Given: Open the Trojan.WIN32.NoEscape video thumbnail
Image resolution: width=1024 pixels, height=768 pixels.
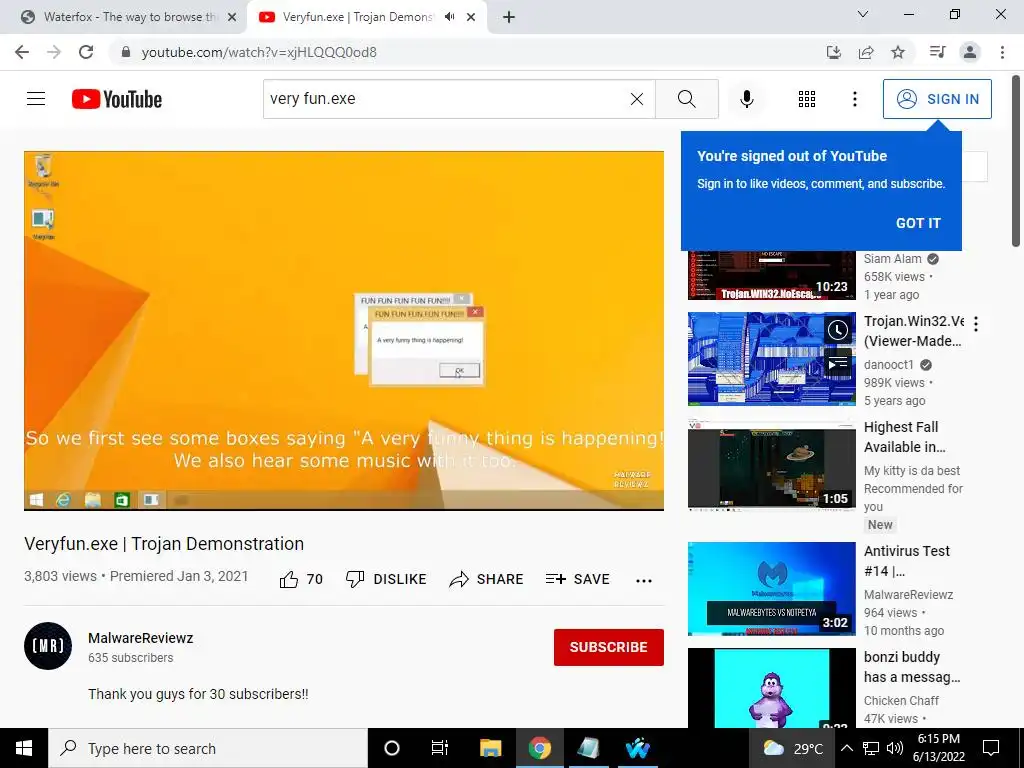Looking at the screenshot, I should (x=771, y=275).
